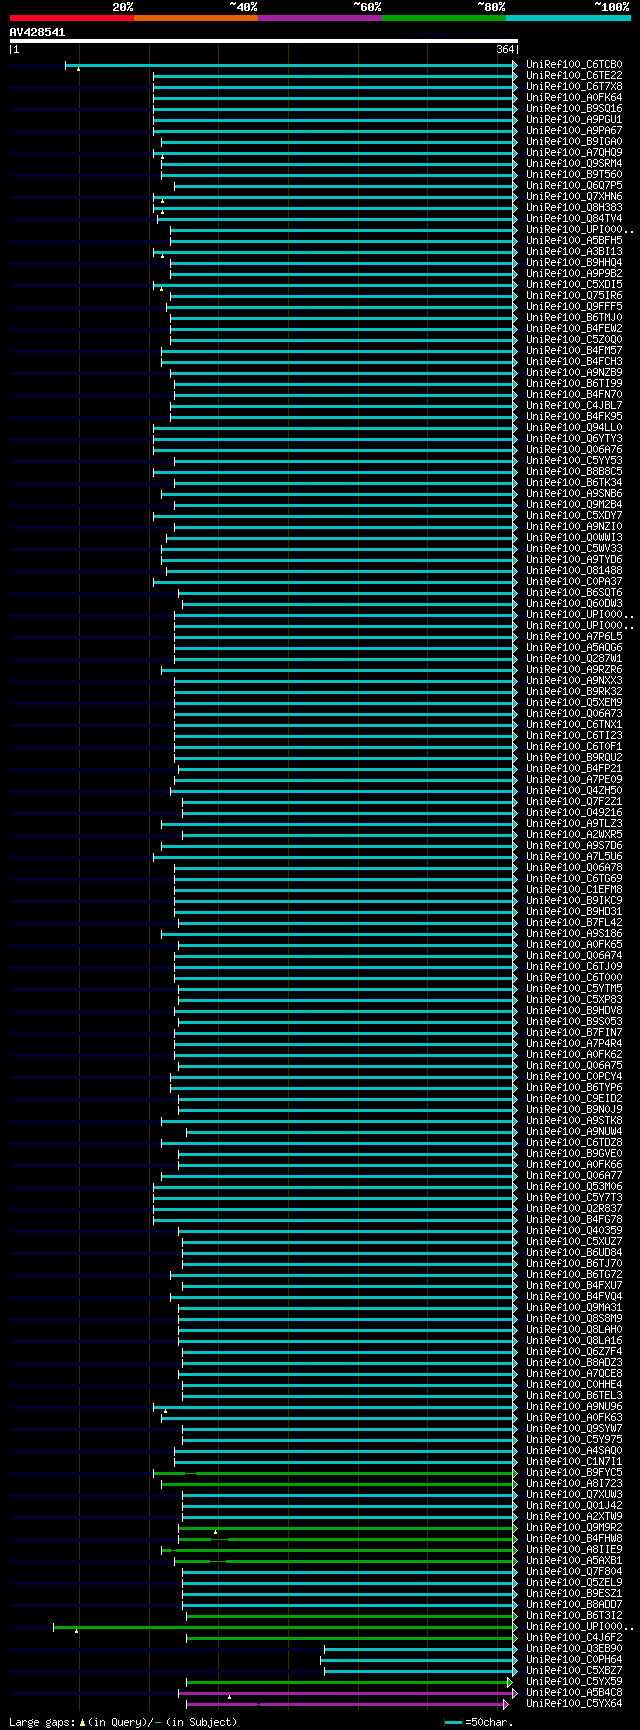Click hit label UniRef100_Q94LL0
The width and height of the screenshot is (640, 1730).
tap(574, 428)
